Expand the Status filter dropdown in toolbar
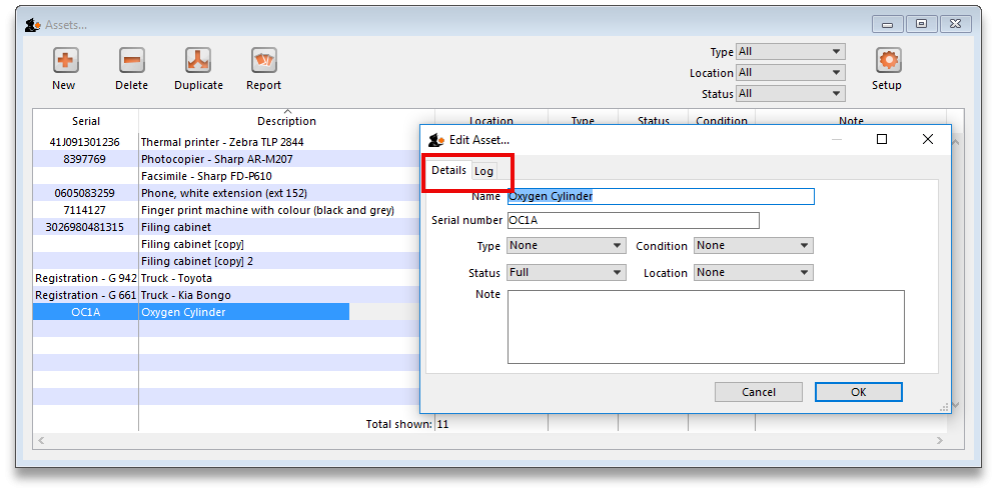 click(790, 94)
